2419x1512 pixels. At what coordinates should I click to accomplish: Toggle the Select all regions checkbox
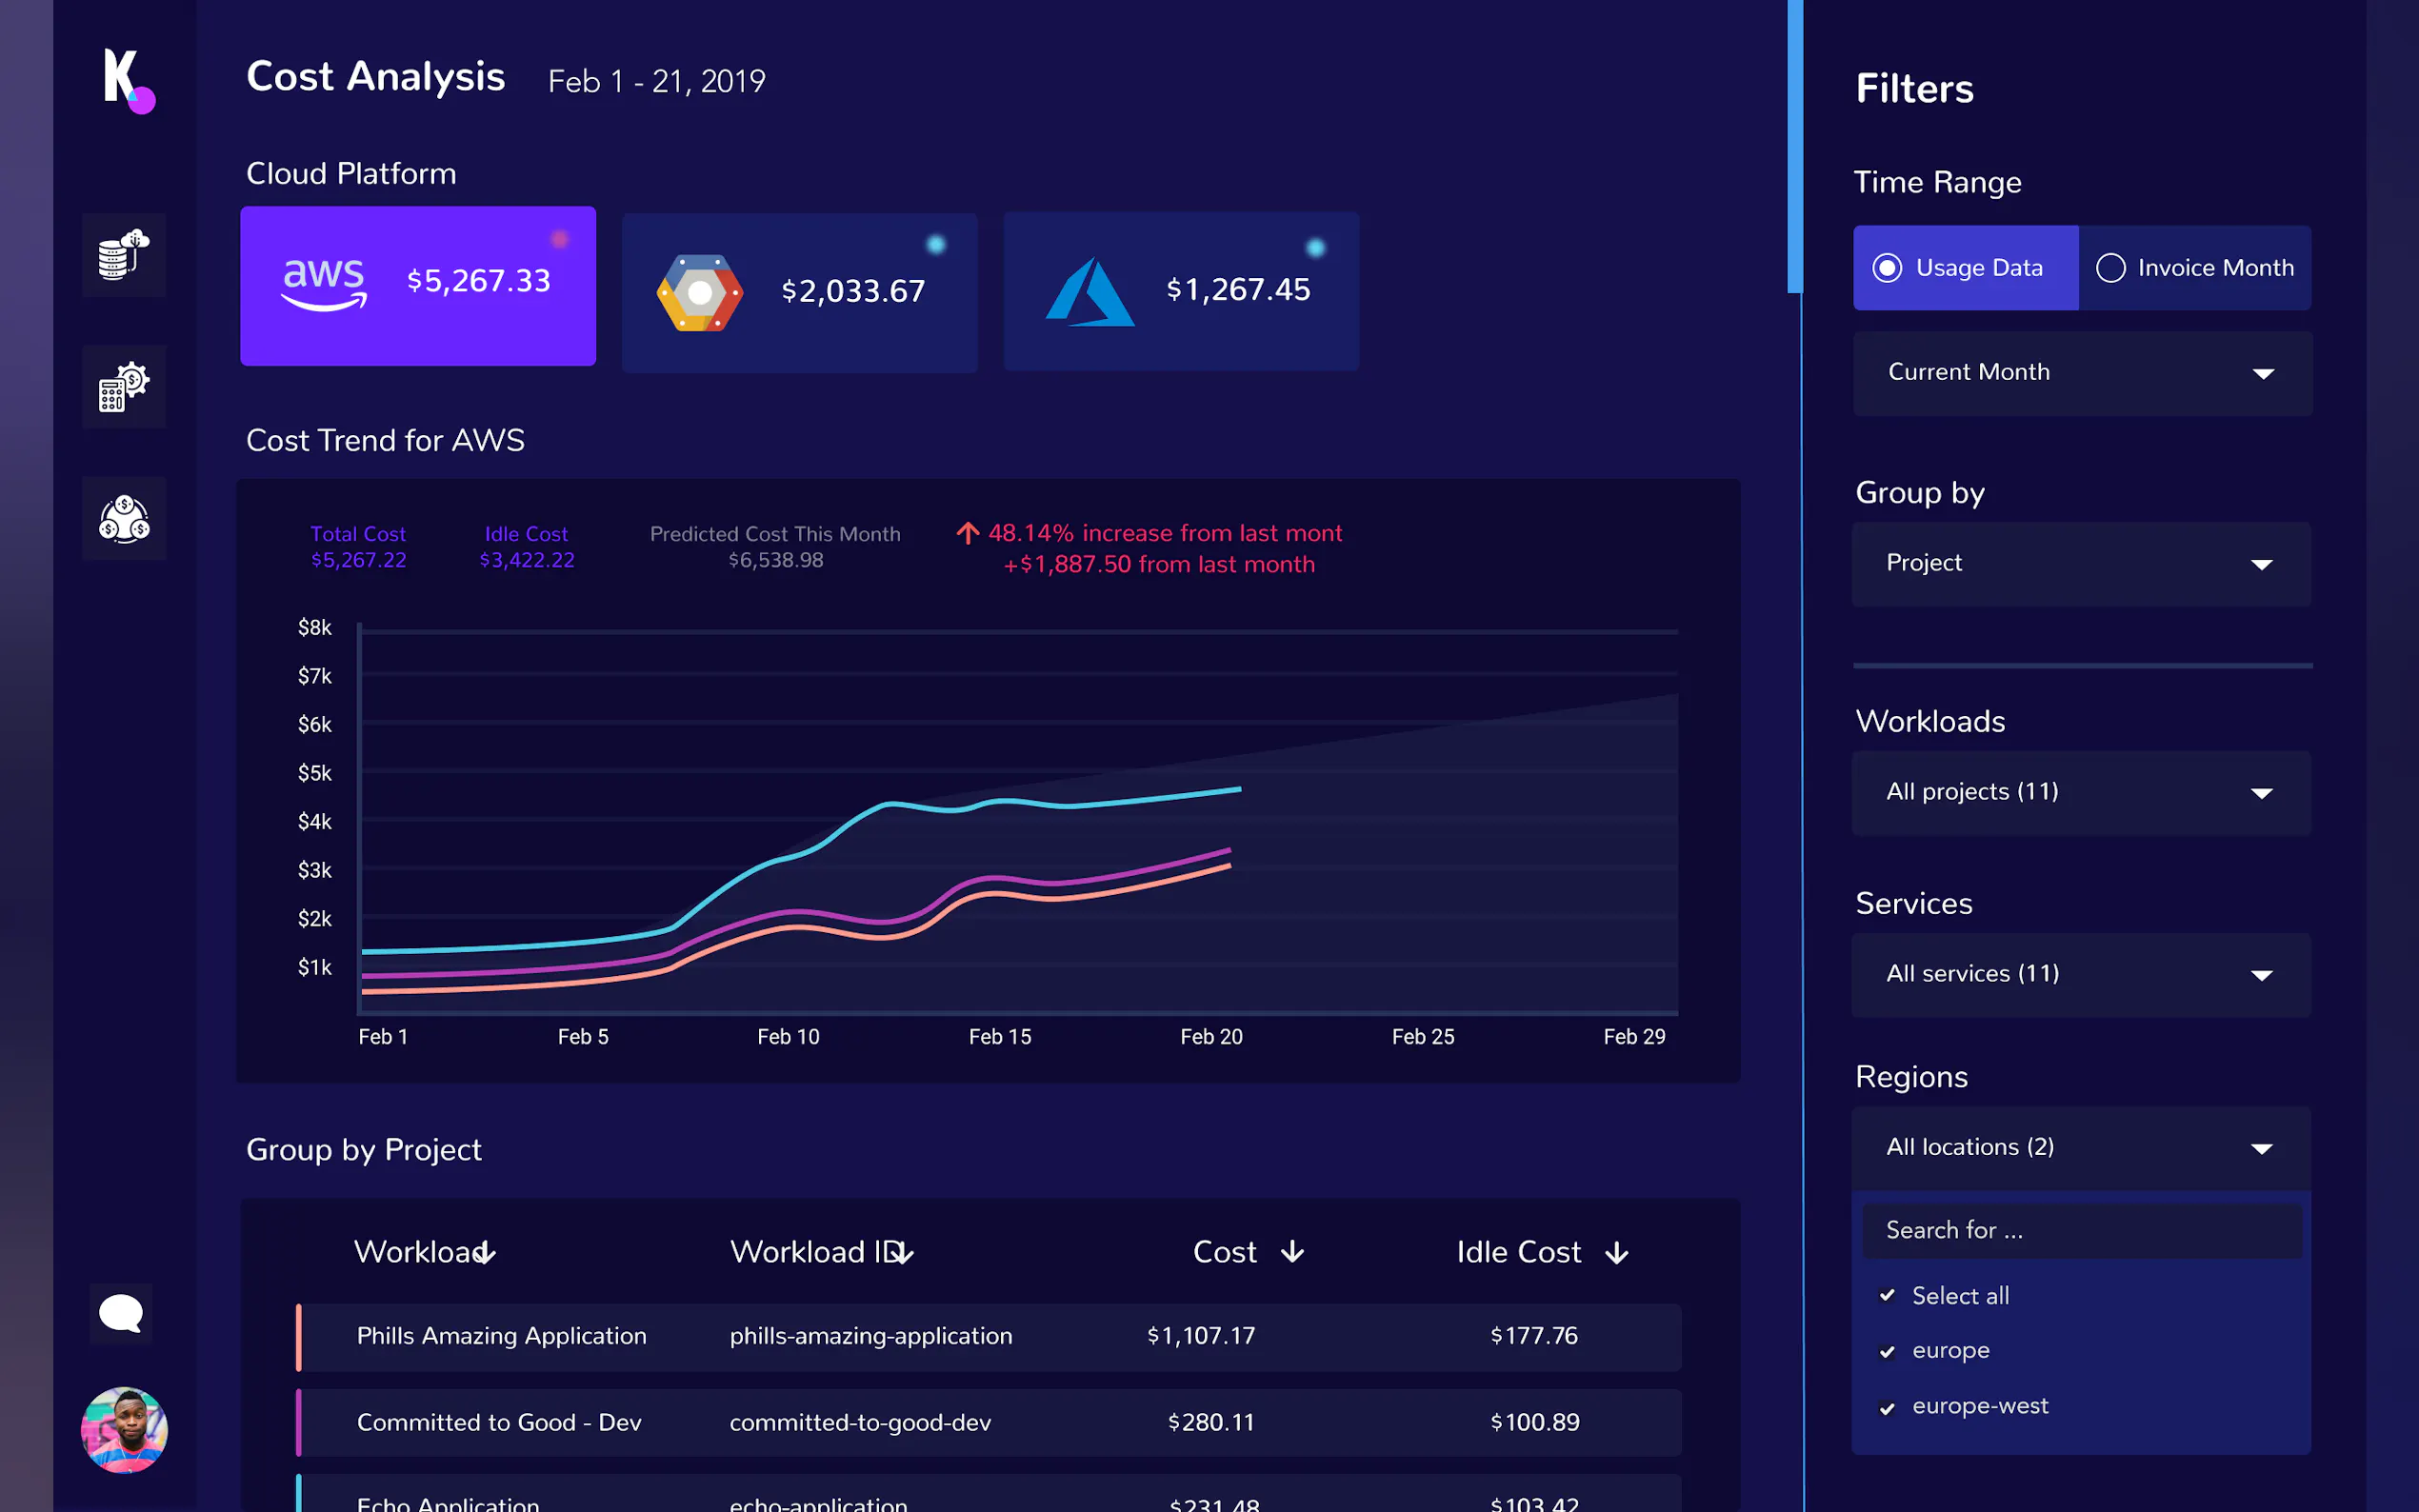tap(1887, 1296)
